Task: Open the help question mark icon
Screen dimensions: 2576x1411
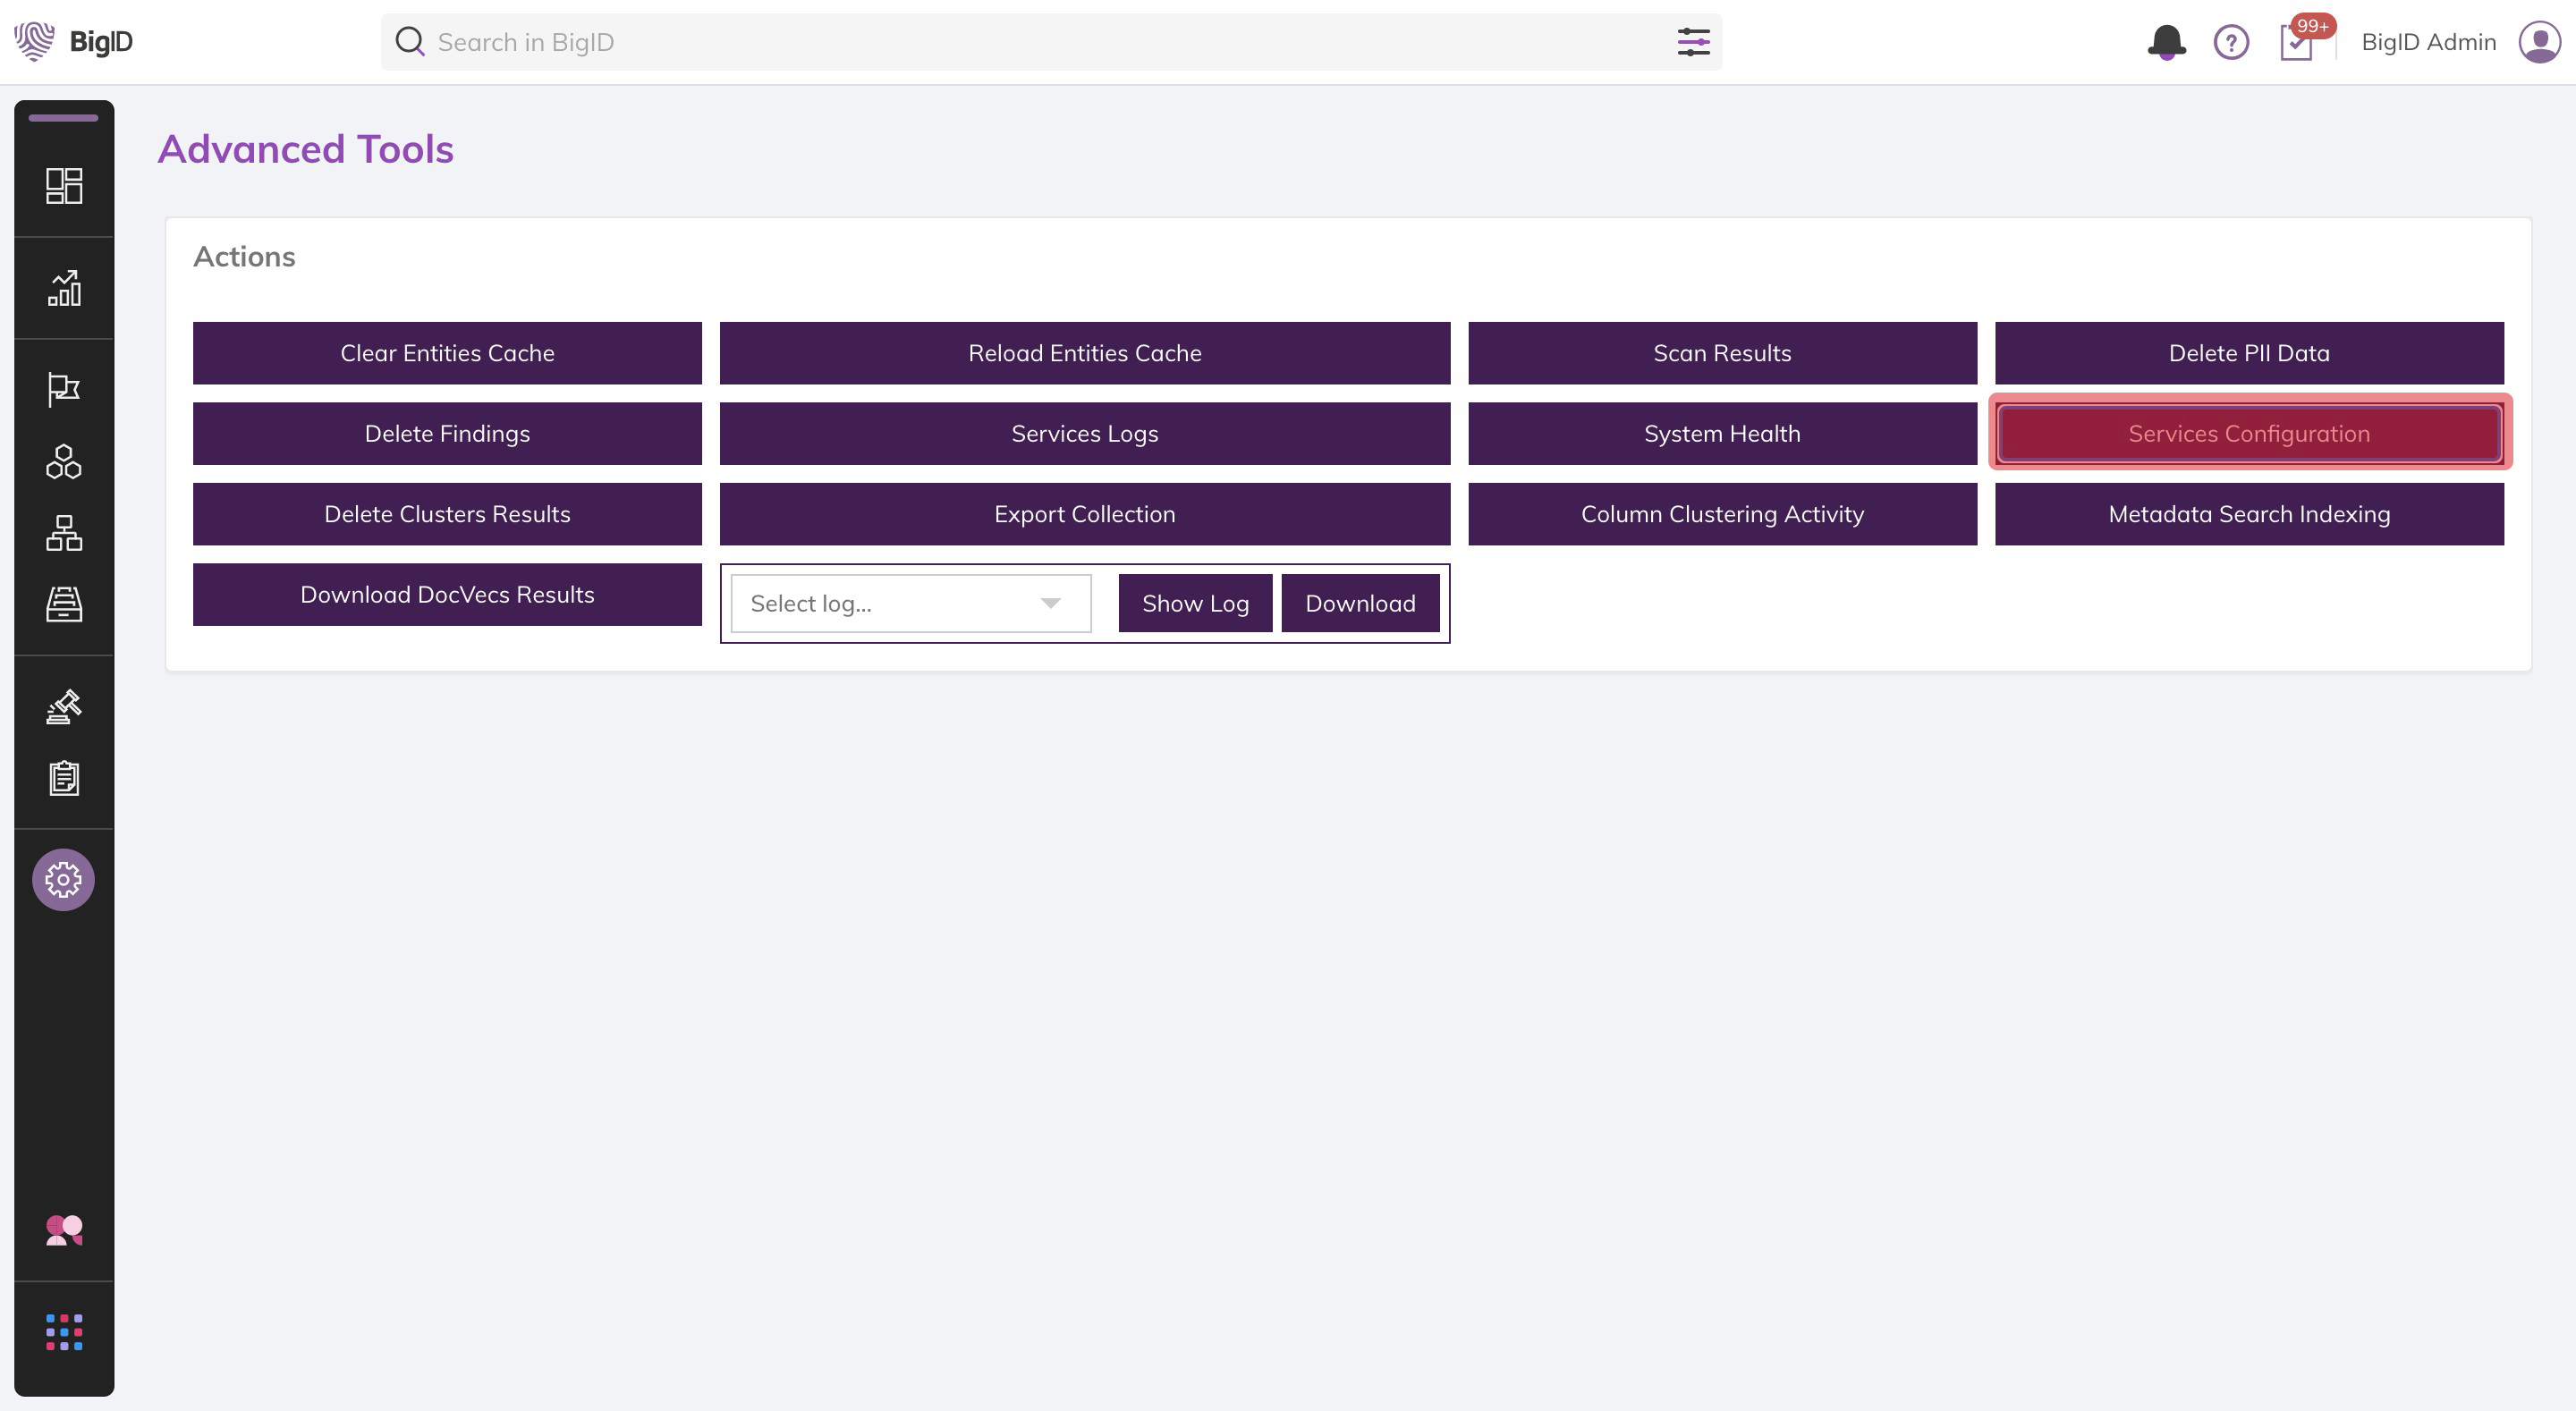Action: pos(2231,42)
